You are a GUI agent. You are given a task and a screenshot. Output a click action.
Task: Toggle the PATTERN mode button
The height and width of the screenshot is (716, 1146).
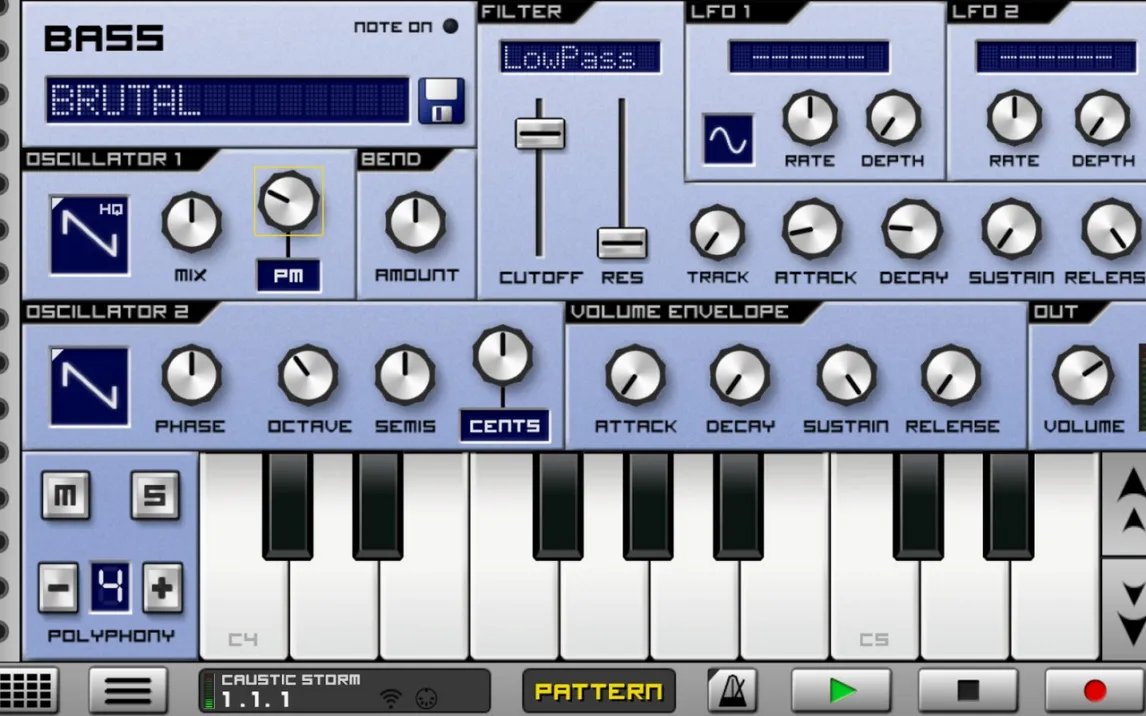click(x=598, y=691)
